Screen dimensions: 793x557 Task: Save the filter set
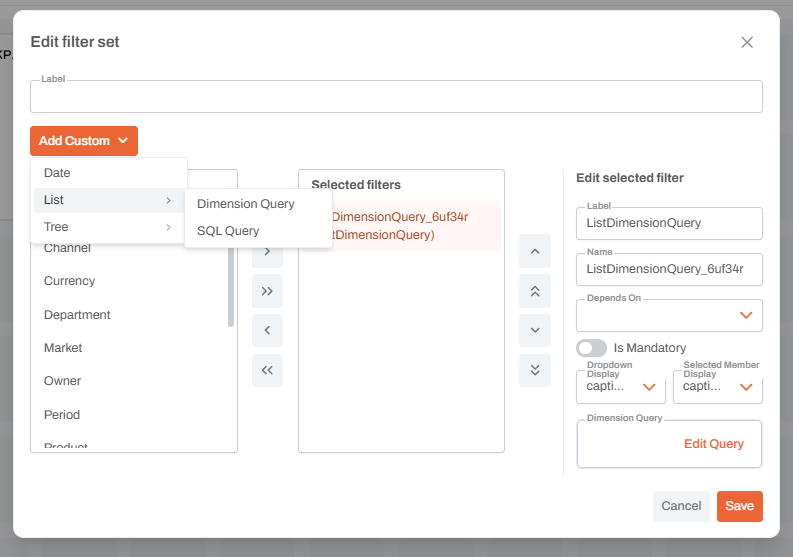pyautogui.click(x=739, y=506)
